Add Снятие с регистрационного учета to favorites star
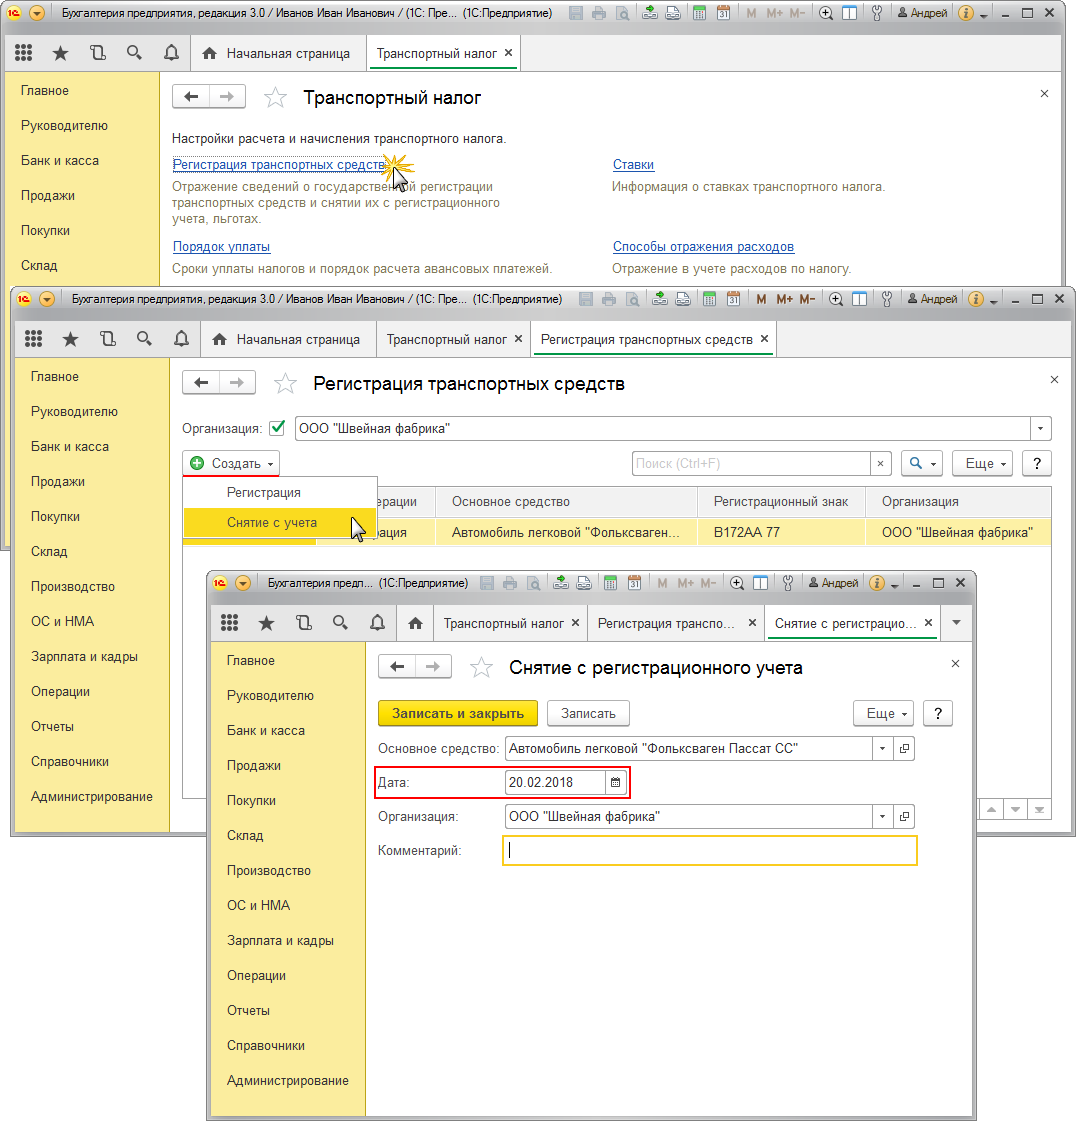The width and height of the screenshot is (1079, 1123). (x=481, y=667)
